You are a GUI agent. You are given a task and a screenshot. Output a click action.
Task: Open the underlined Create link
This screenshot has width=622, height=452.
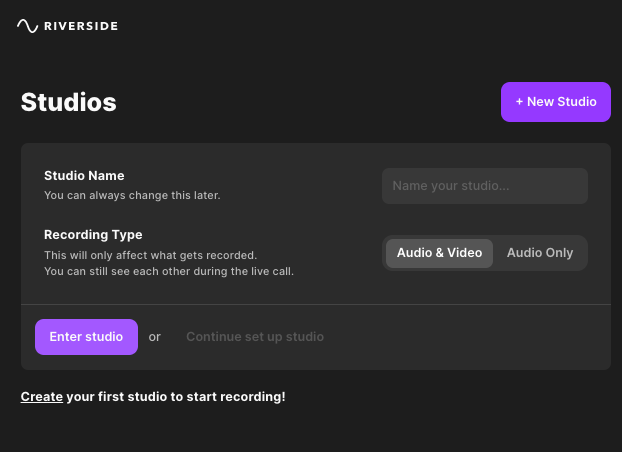[x=42, y=397]
